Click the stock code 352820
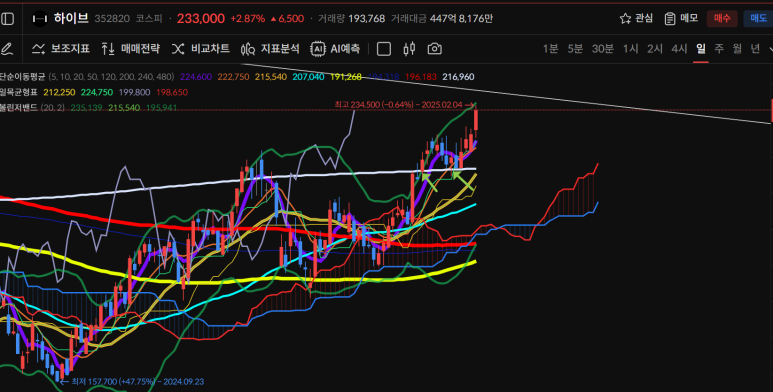 tap(112, 19)
